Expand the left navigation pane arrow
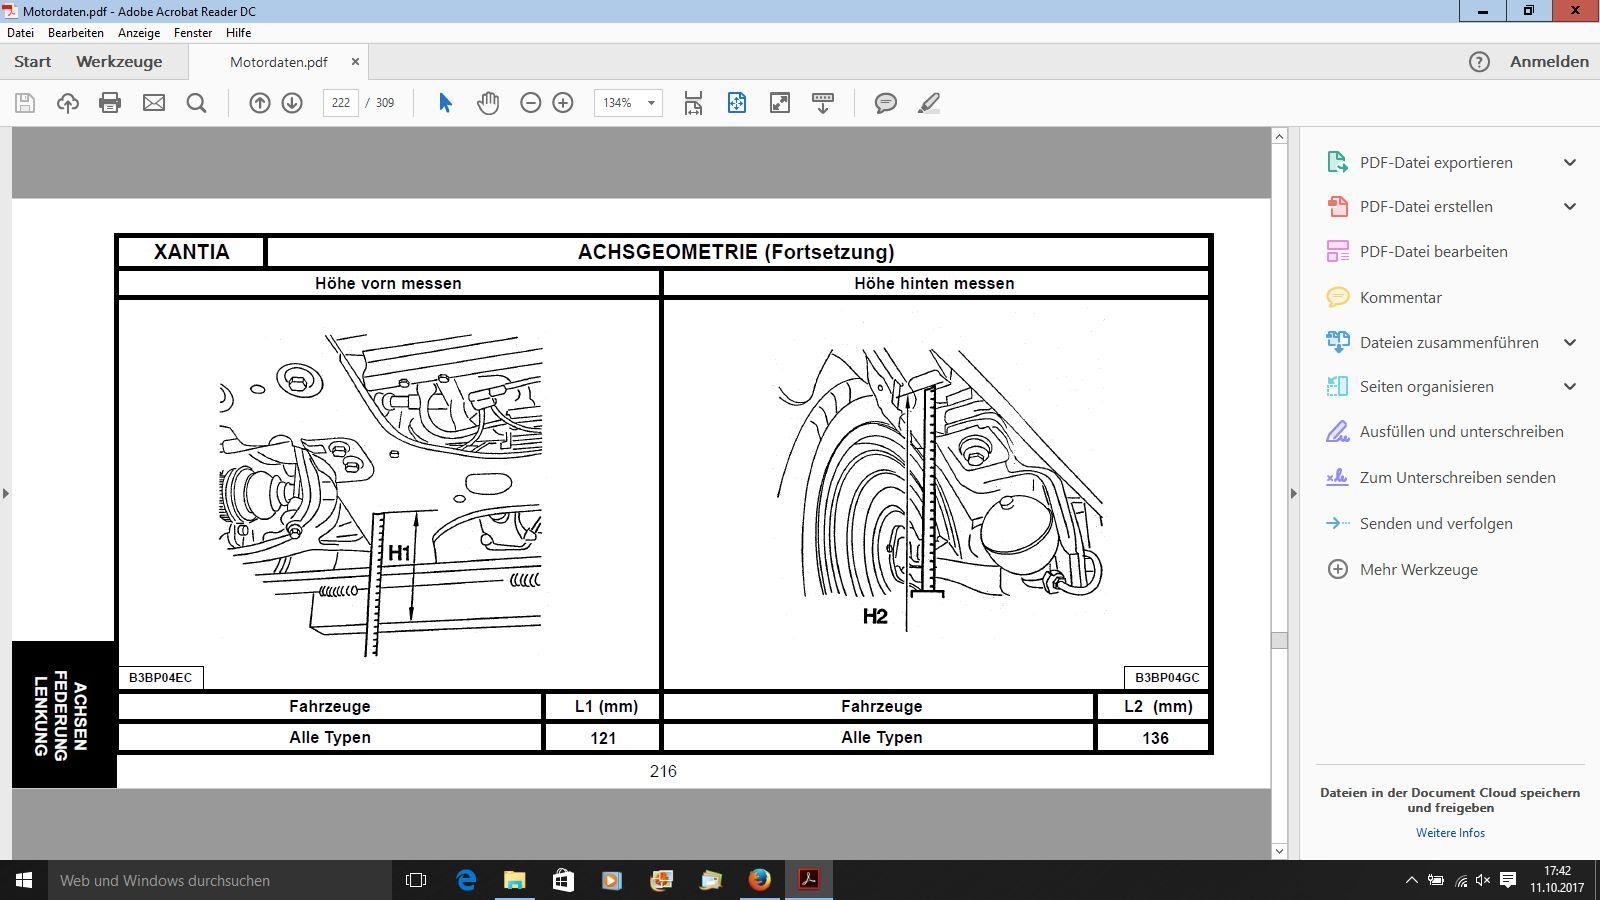The image size is (1600, 900). [5, 493]
